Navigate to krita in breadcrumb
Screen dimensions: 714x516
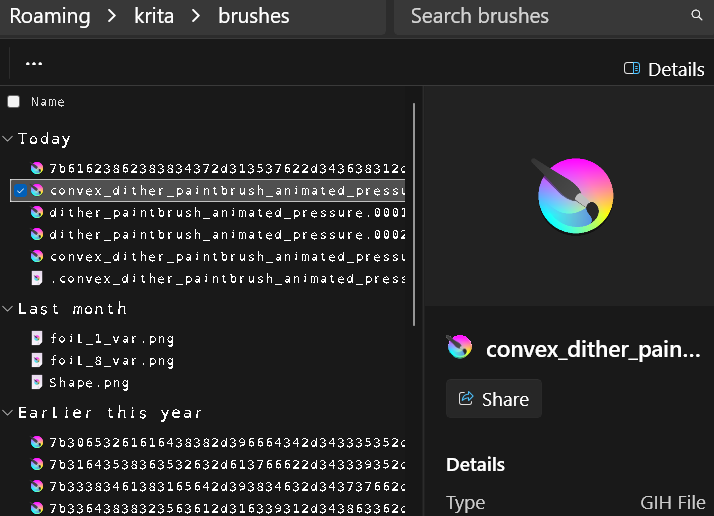[154, 16]
